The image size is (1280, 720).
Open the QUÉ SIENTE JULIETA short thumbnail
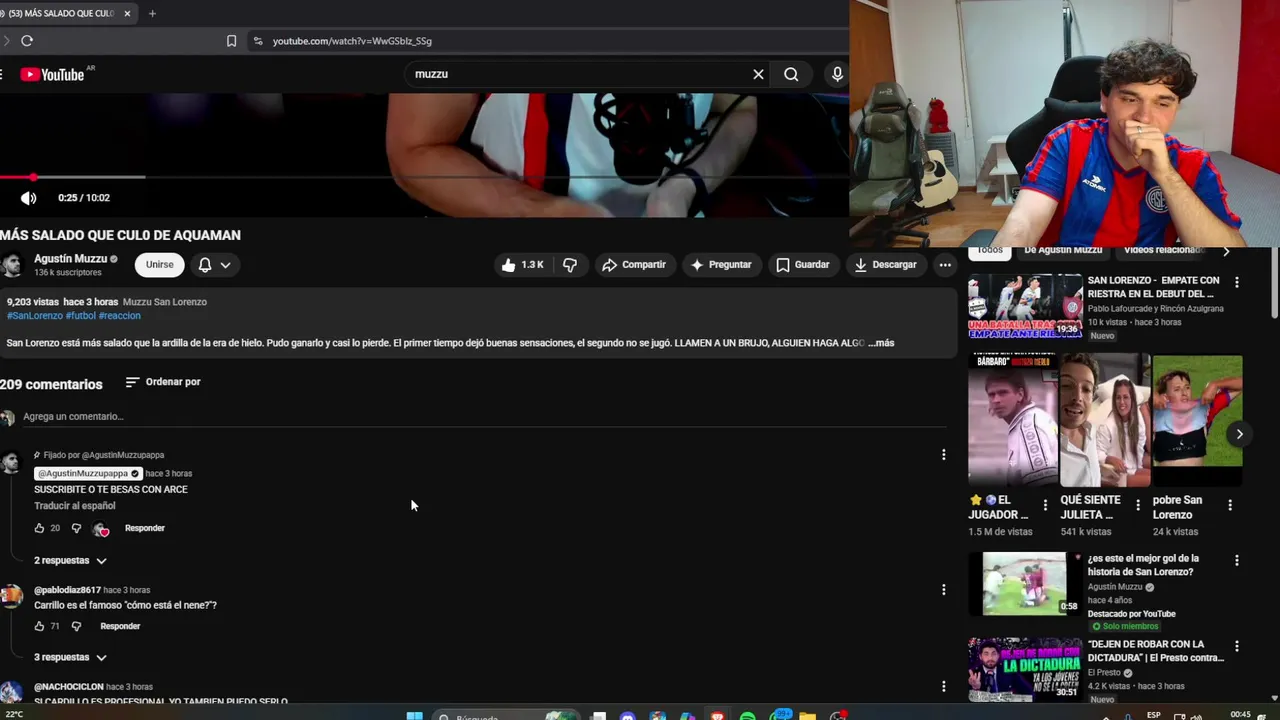click(1105, 420)
